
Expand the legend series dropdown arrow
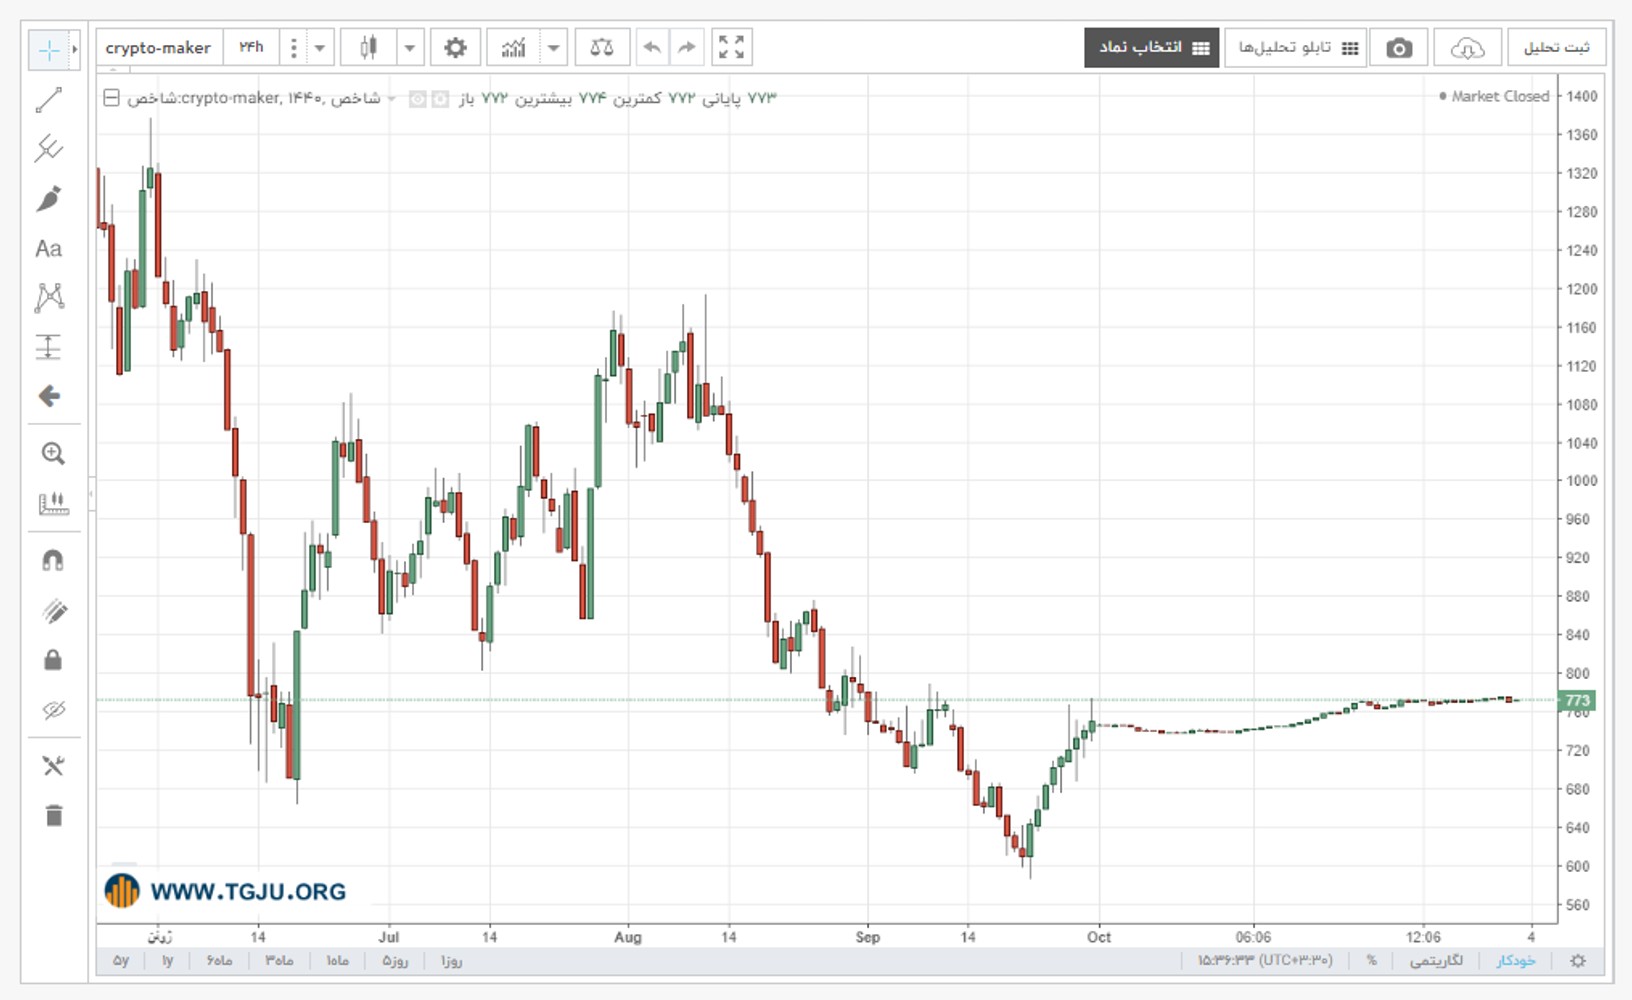tap(391, 98)
